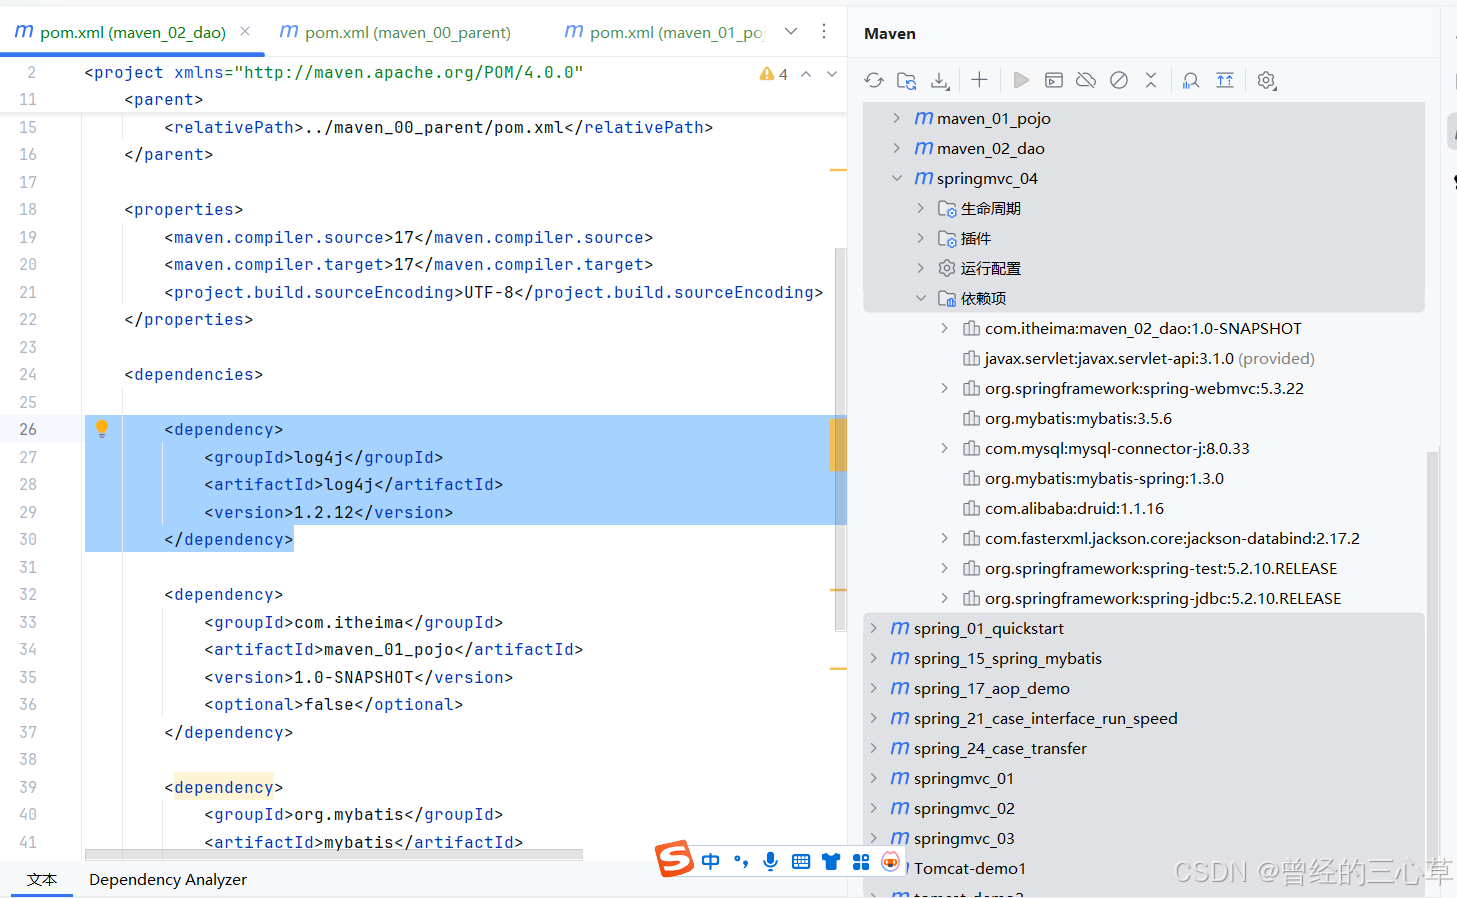The width and height of the screenshot is (1457, 898).
Task: Open Execute Maven Goal icon
Action: pyautogui.click(x=1054, y=80)
